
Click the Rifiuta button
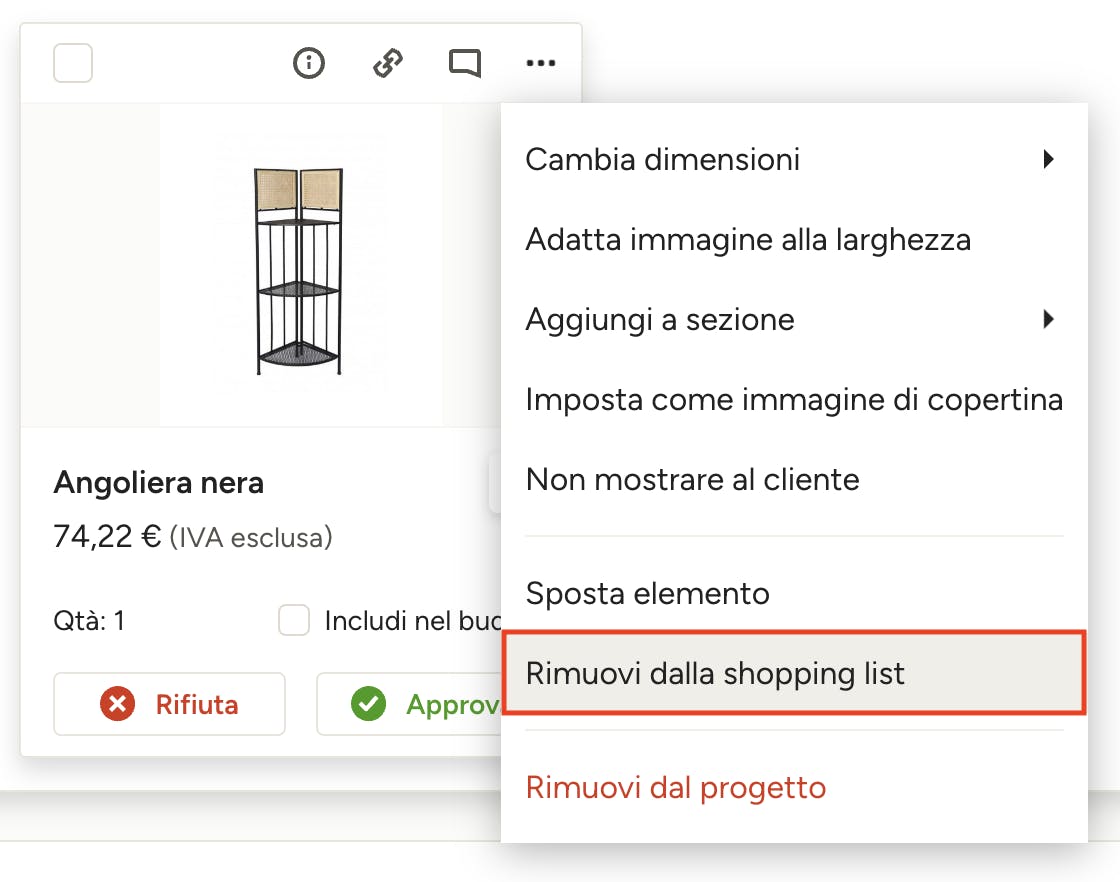[169, 704]
